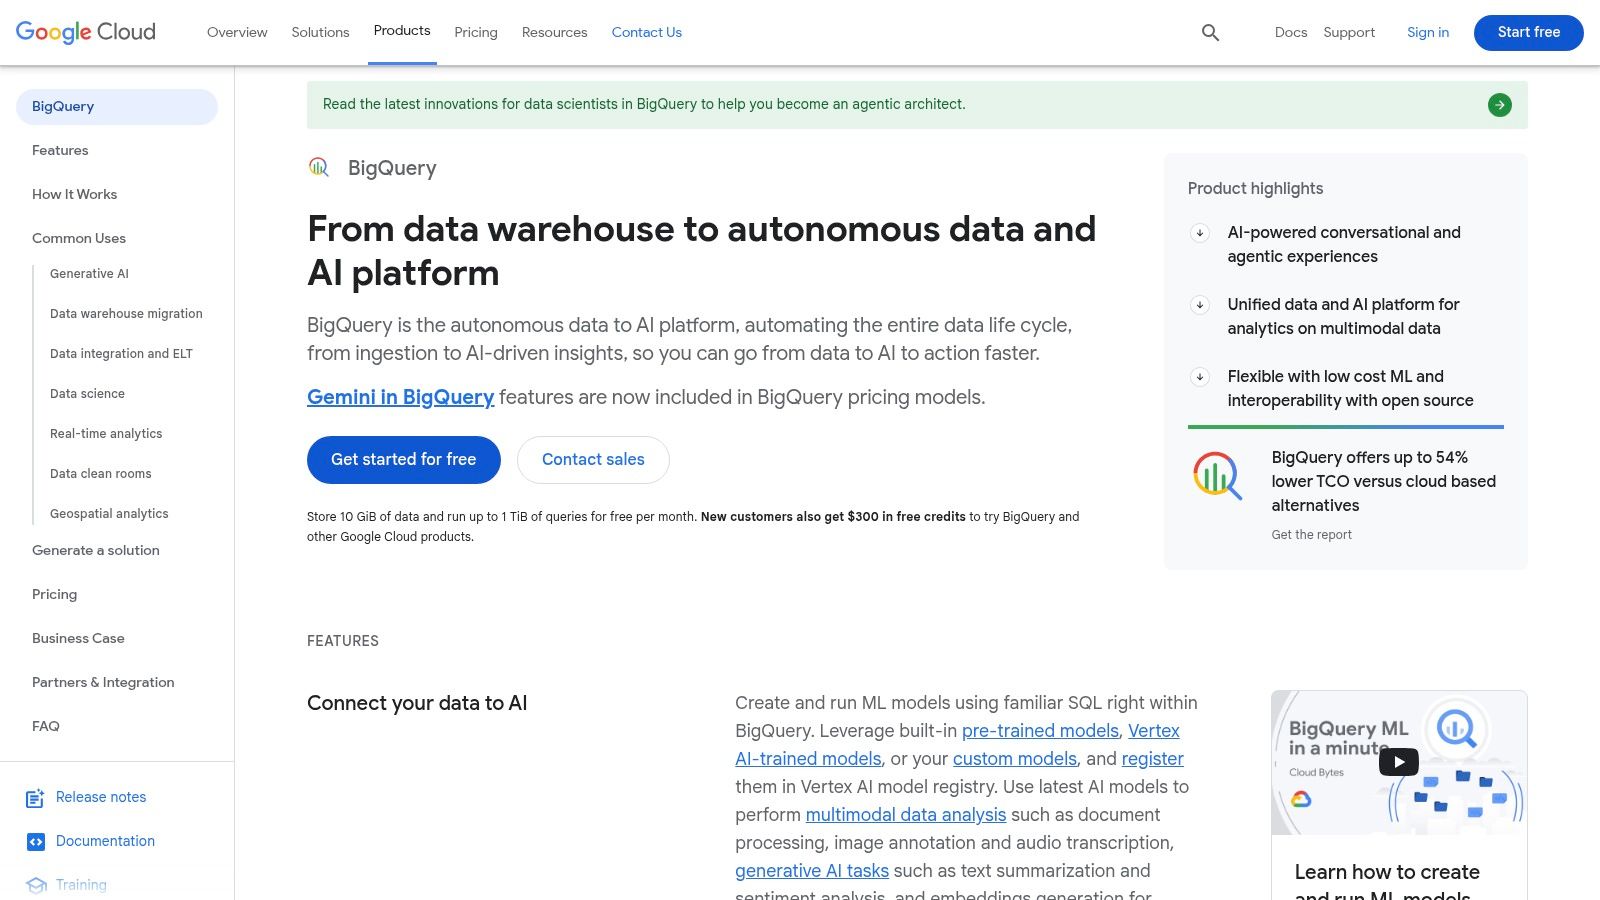Click the Start free button
1600x900 pixels.
pyautogui.click(x=1529, y=32)
